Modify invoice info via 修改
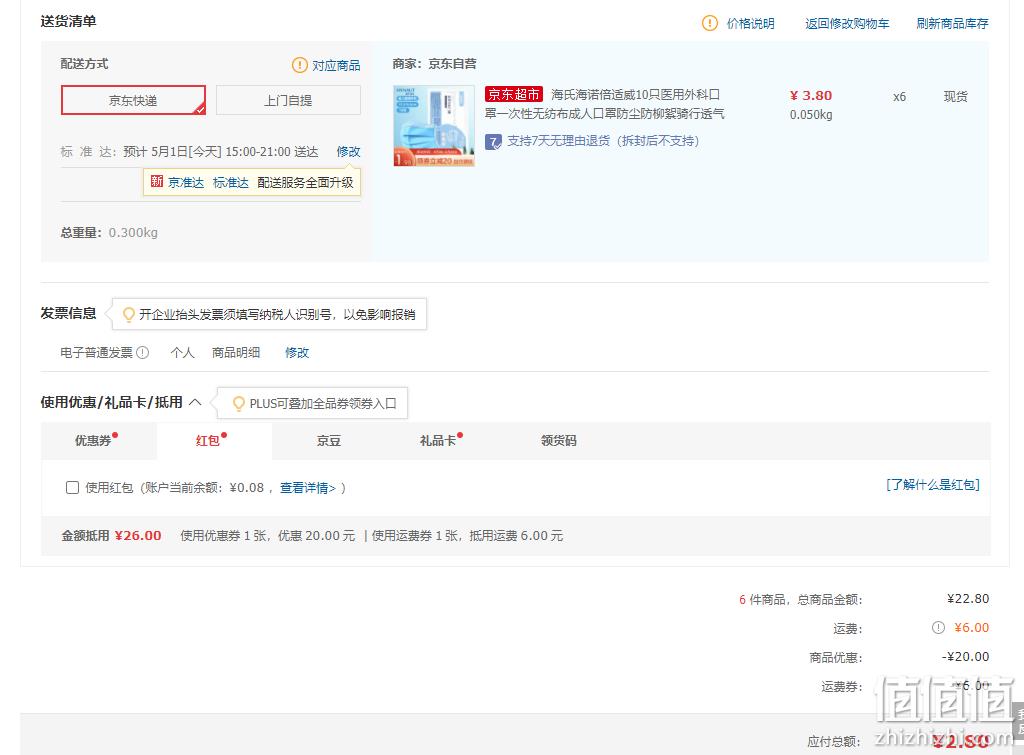The height and width of the screenshot is (755, 1024). [297, 353]
